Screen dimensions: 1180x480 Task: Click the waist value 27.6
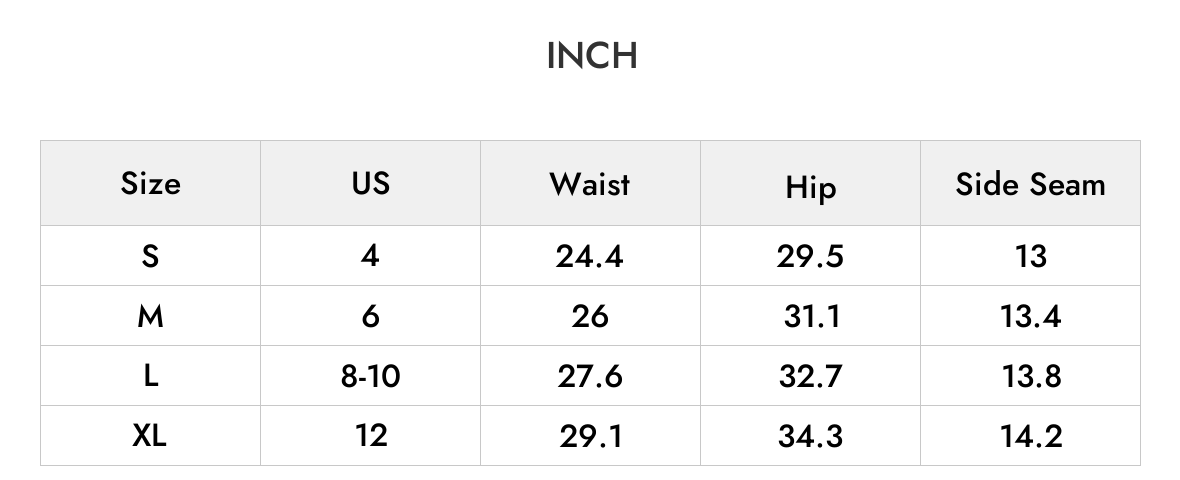click(x=590, y=376)
